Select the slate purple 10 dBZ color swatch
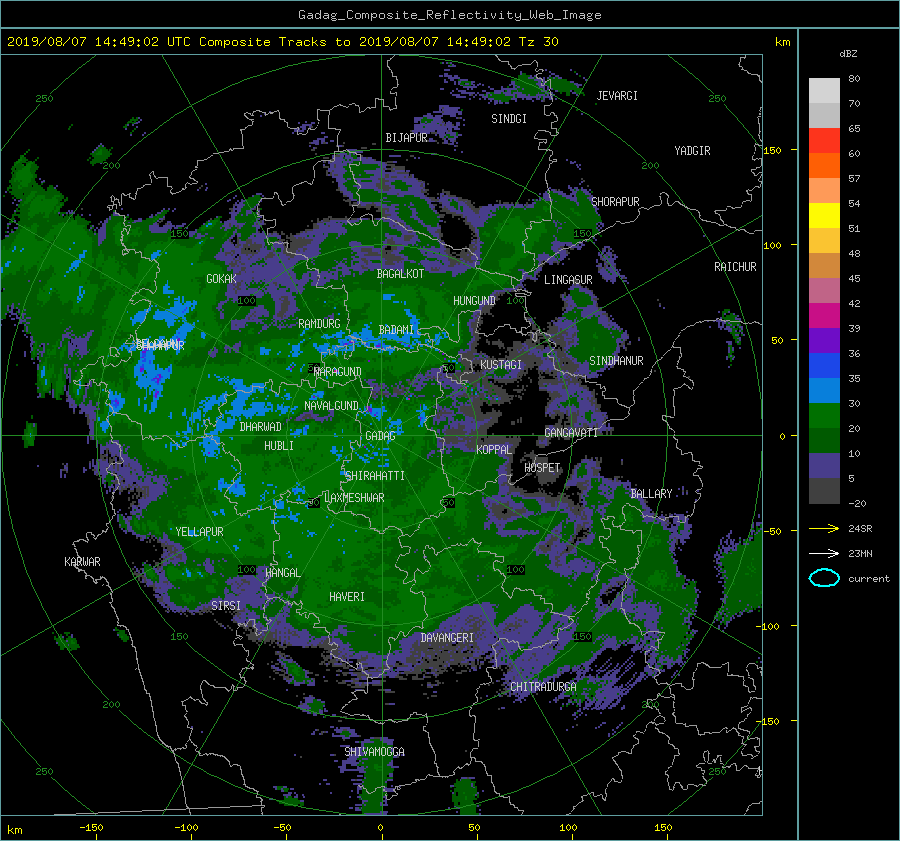900x841 pixels. (824, 466)
